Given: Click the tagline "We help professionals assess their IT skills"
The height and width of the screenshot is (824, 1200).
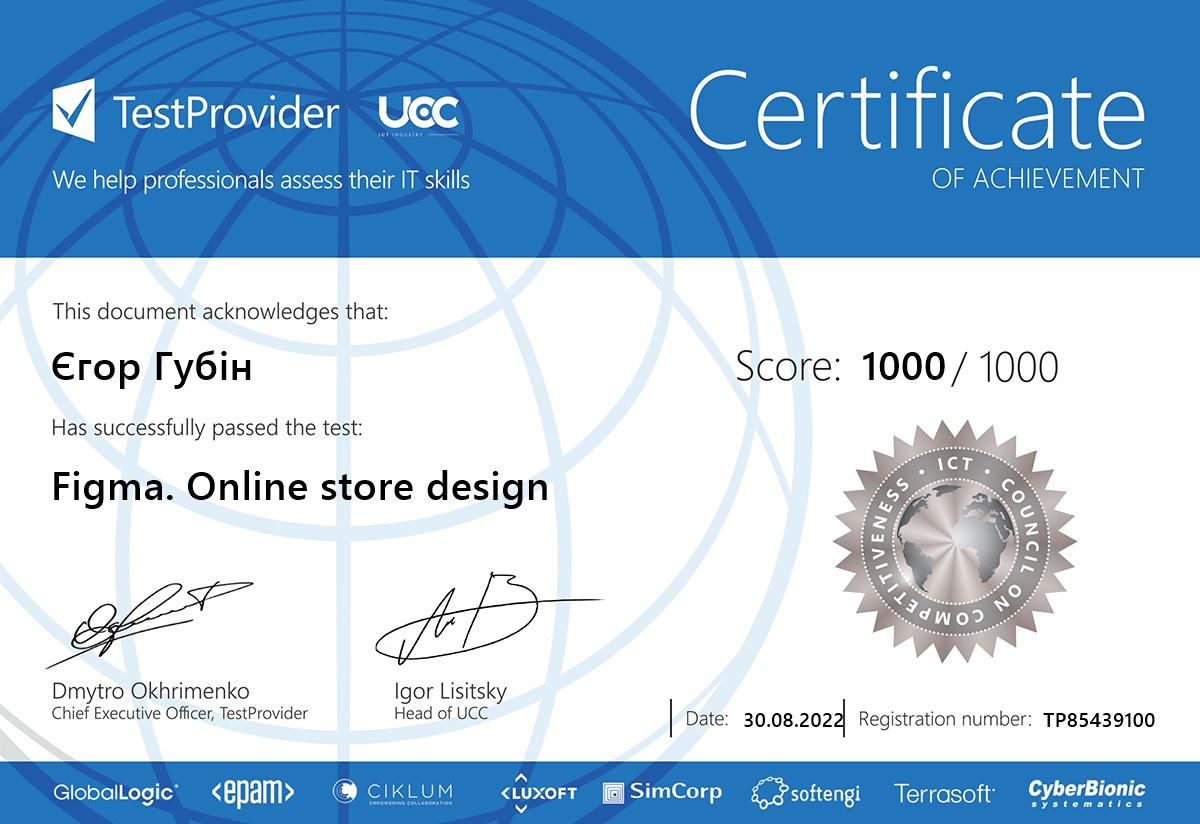Looking at the screenshot, I should click(x=261, y=181).
